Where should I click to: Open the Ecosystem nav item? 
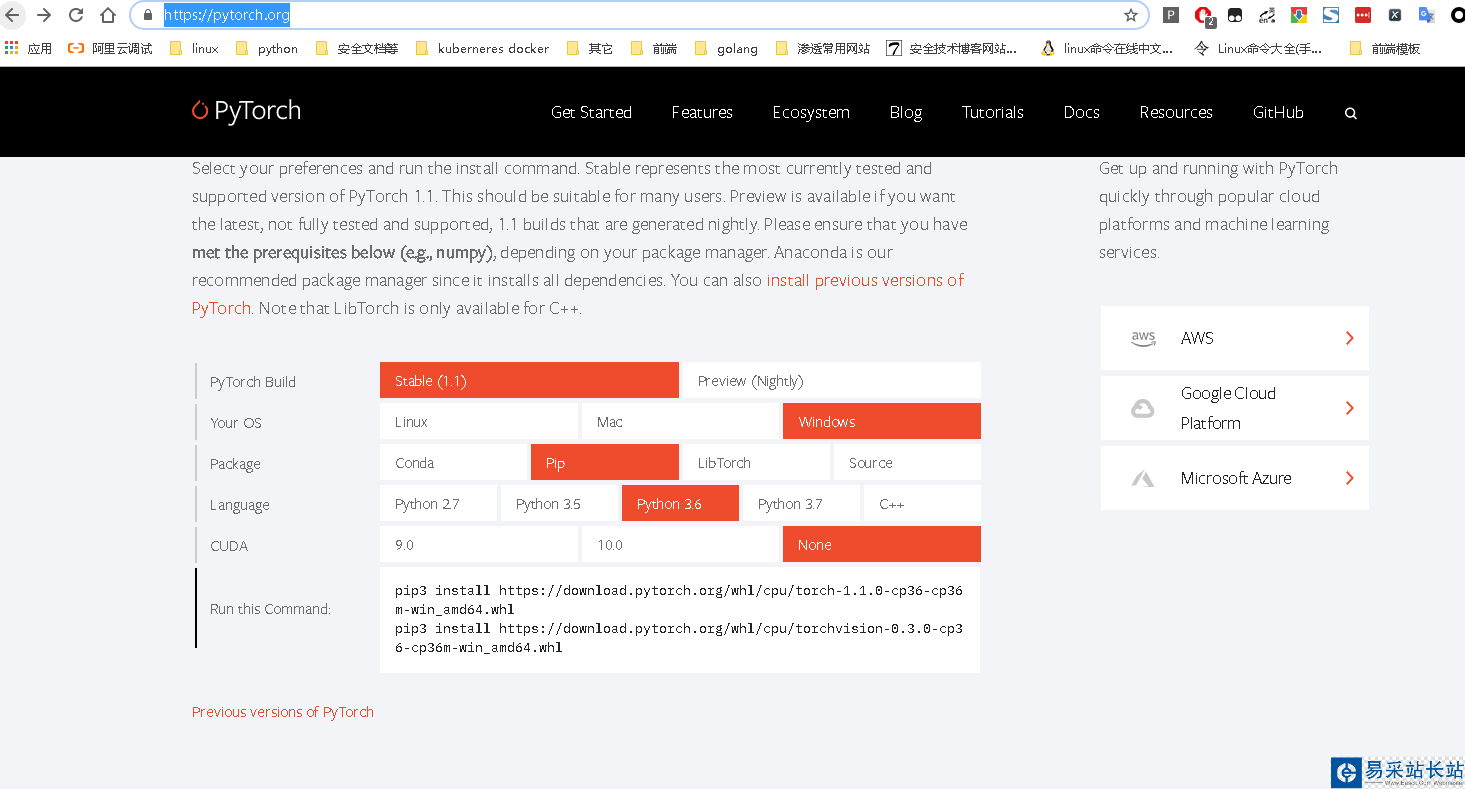tap(811, 112)
